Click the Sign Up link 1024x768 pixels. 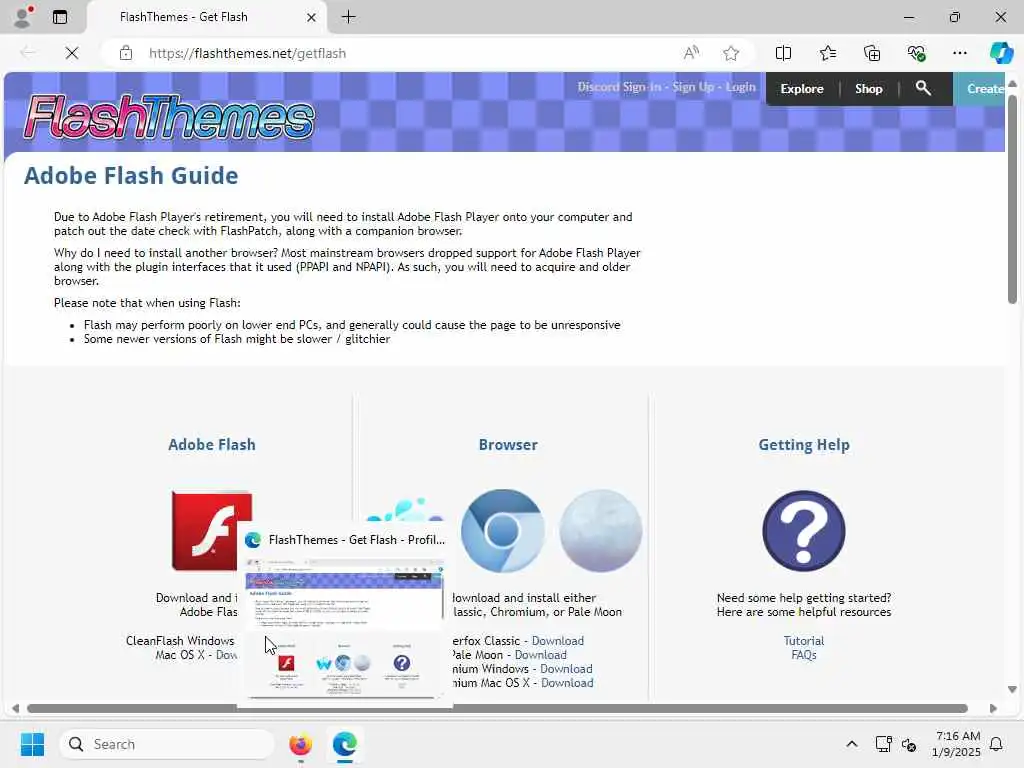pos(694,87)
